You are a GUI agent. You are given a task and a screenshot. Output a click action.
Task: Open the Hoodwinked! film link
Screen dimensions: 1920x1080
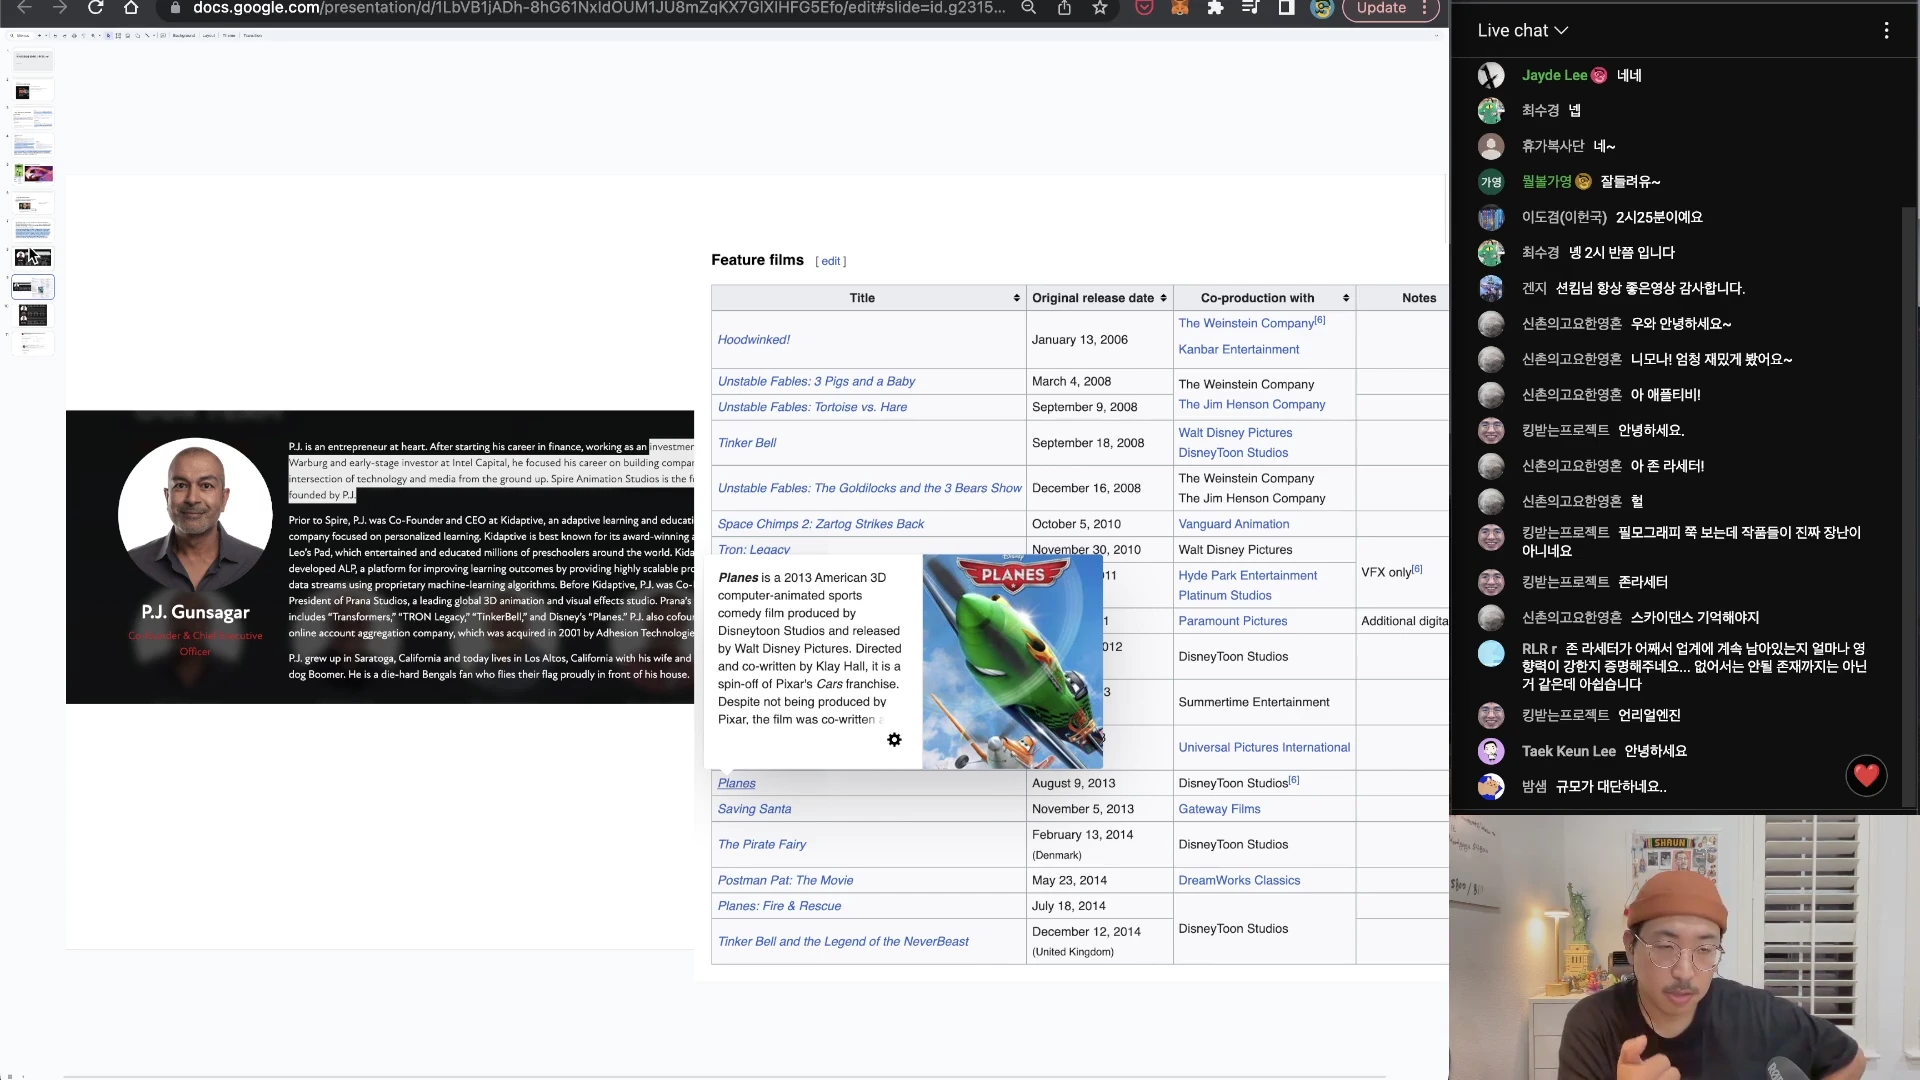(753, 340)
